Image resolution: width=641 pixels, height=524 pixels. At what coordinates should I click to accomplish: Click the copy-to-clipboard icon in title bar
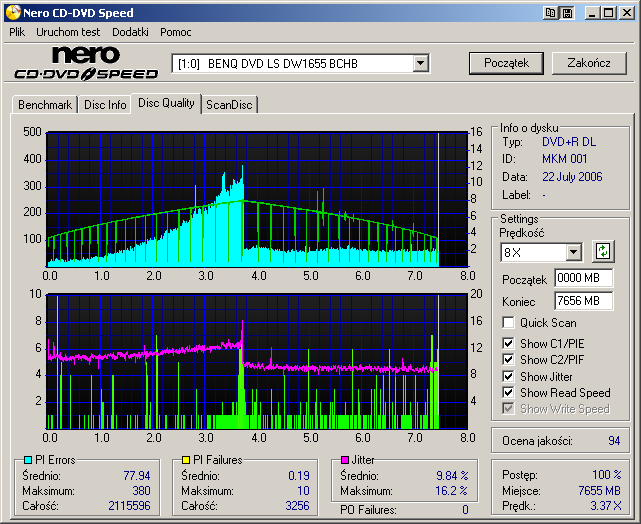click(x=550, y=13)
